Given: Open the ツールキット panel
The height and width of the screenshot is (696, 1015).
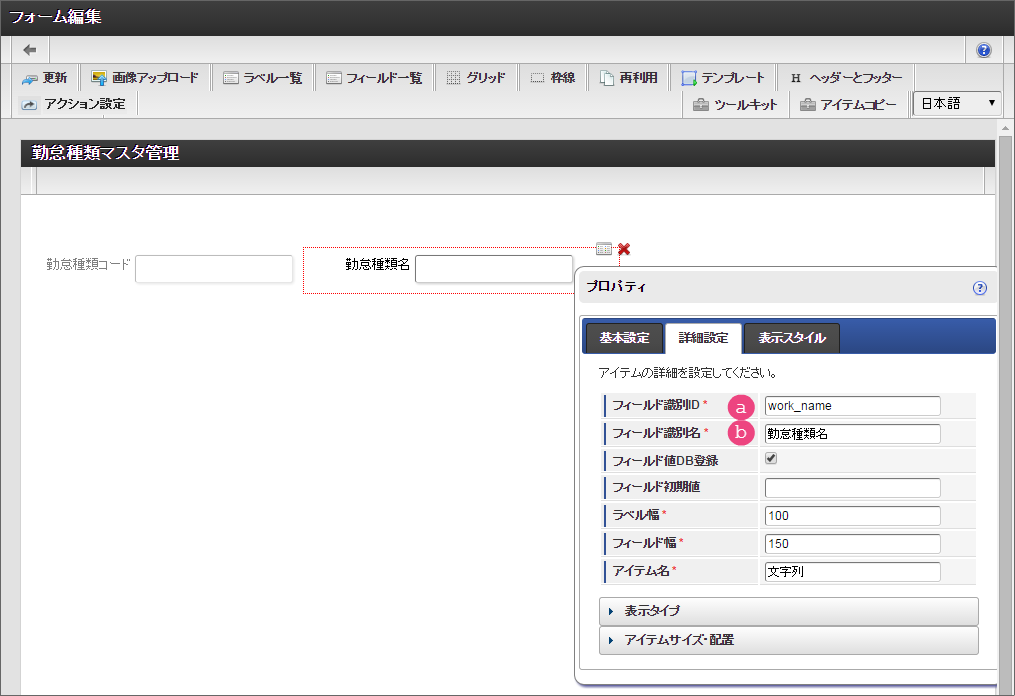Looking at the screenshot, I should tap(735, 105).
